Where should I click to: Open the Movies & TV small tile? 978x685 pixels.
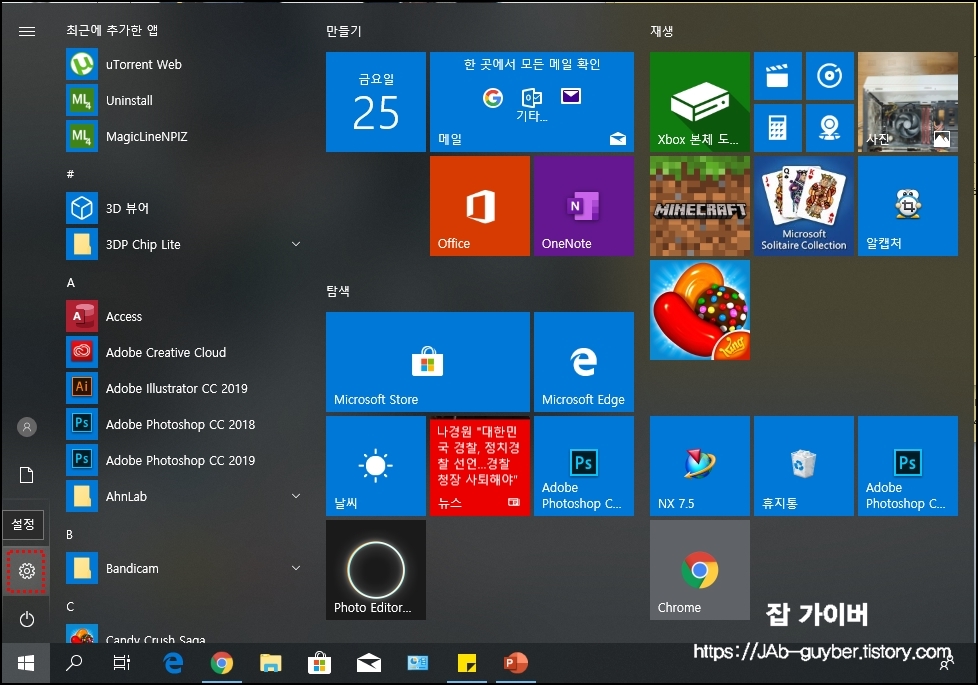point(778,76)
